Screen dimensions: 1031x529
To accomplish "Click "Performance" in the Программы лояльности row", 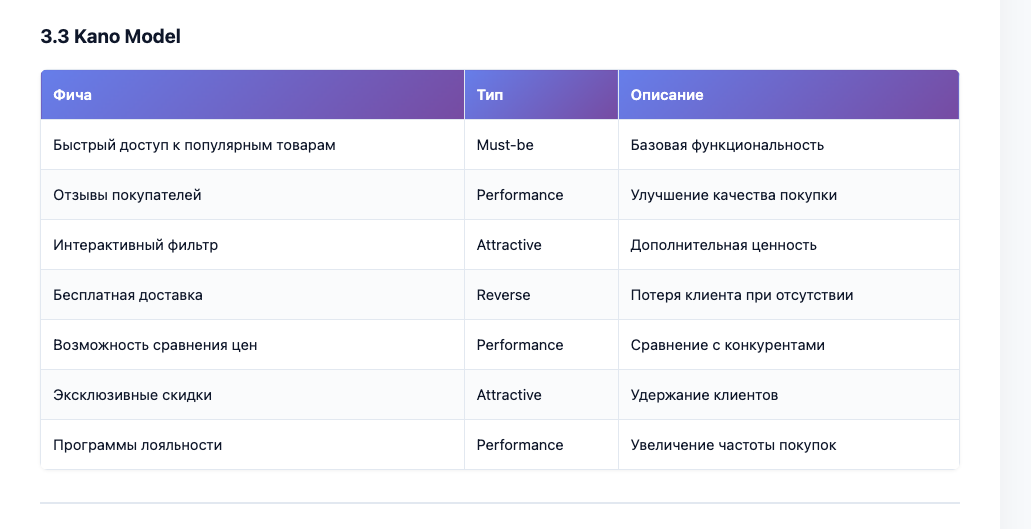I will [541, 444].
